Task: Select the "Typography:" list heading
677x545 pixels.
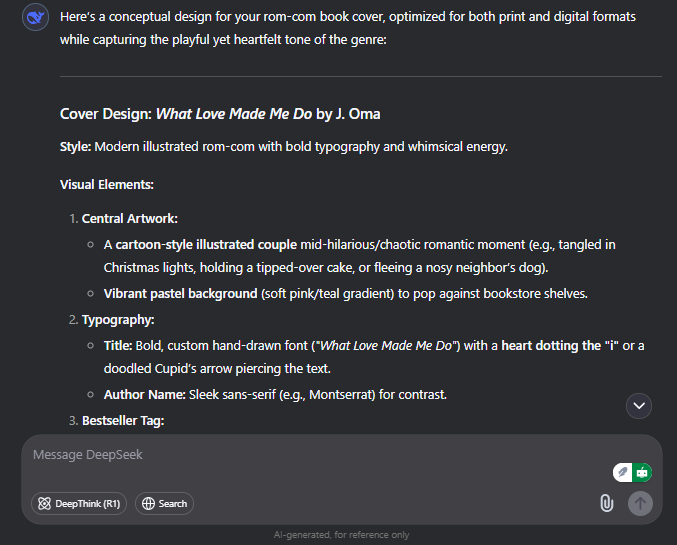Action: tap(118, 320)
